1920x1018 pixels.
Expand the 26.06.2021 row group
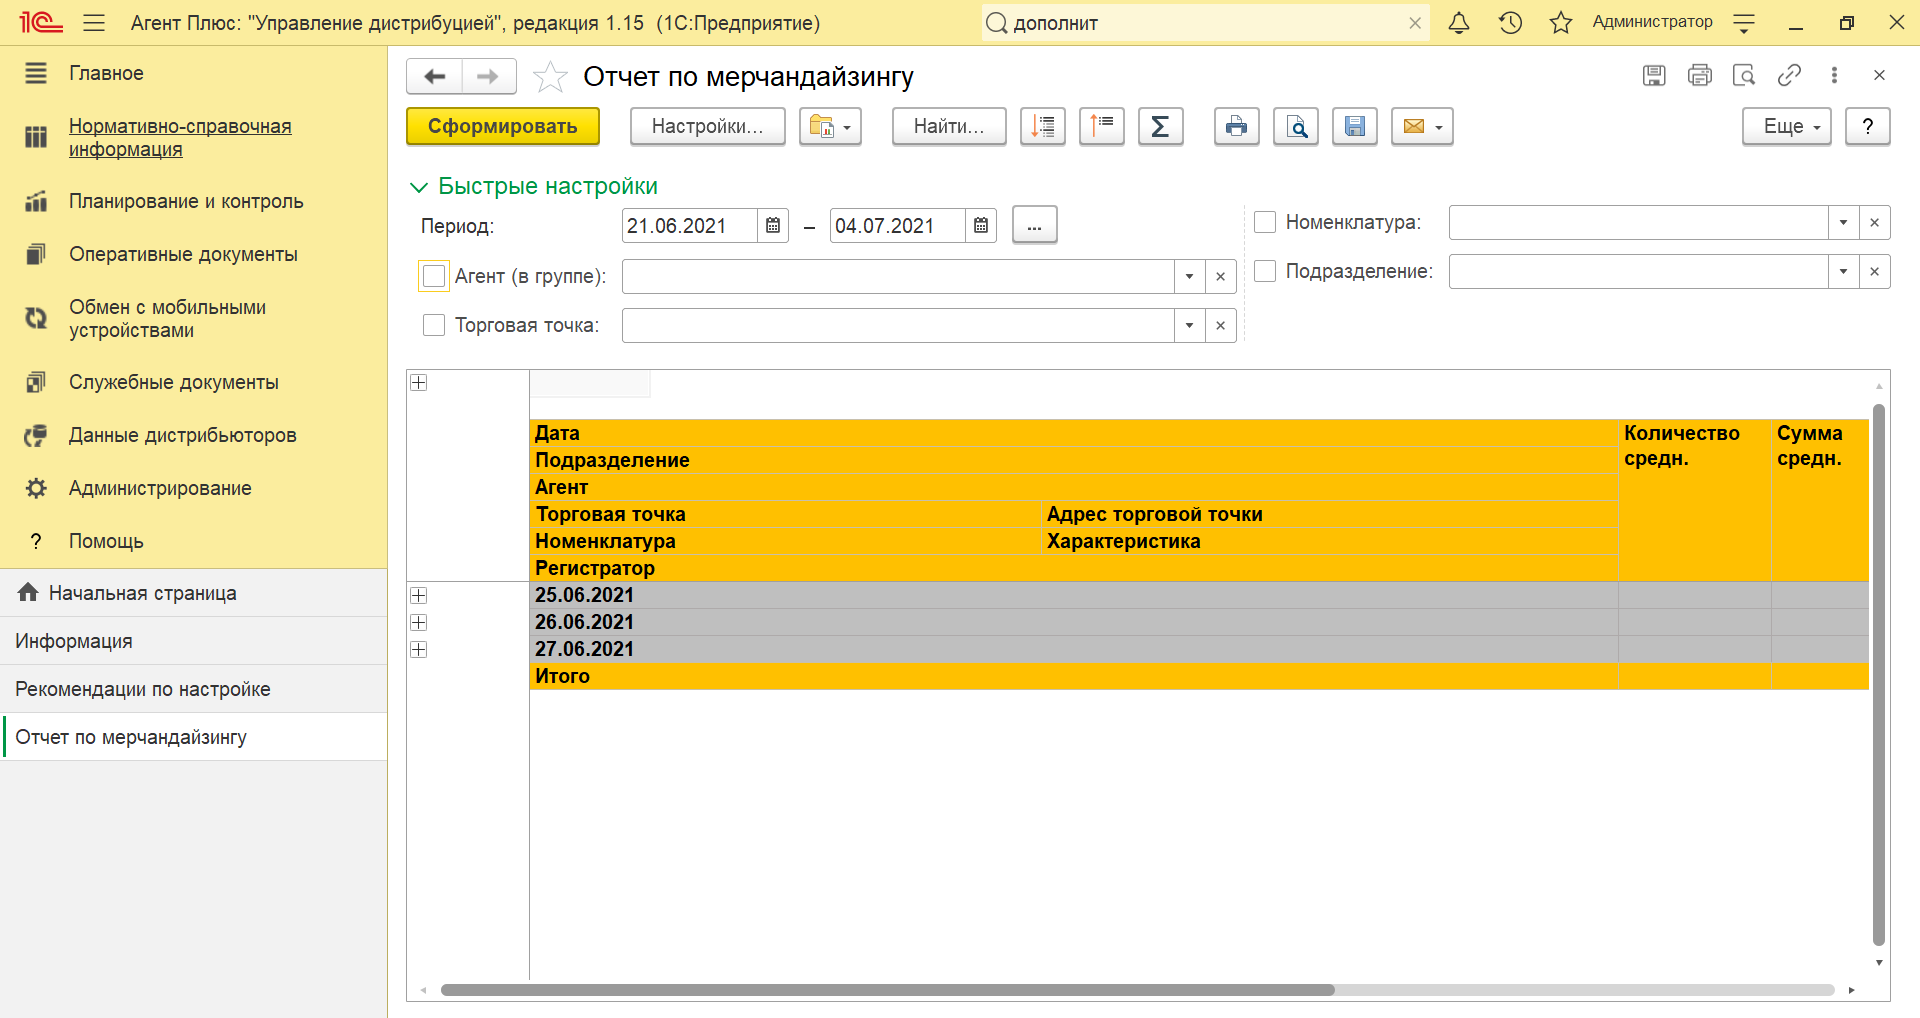pos(419,623)
